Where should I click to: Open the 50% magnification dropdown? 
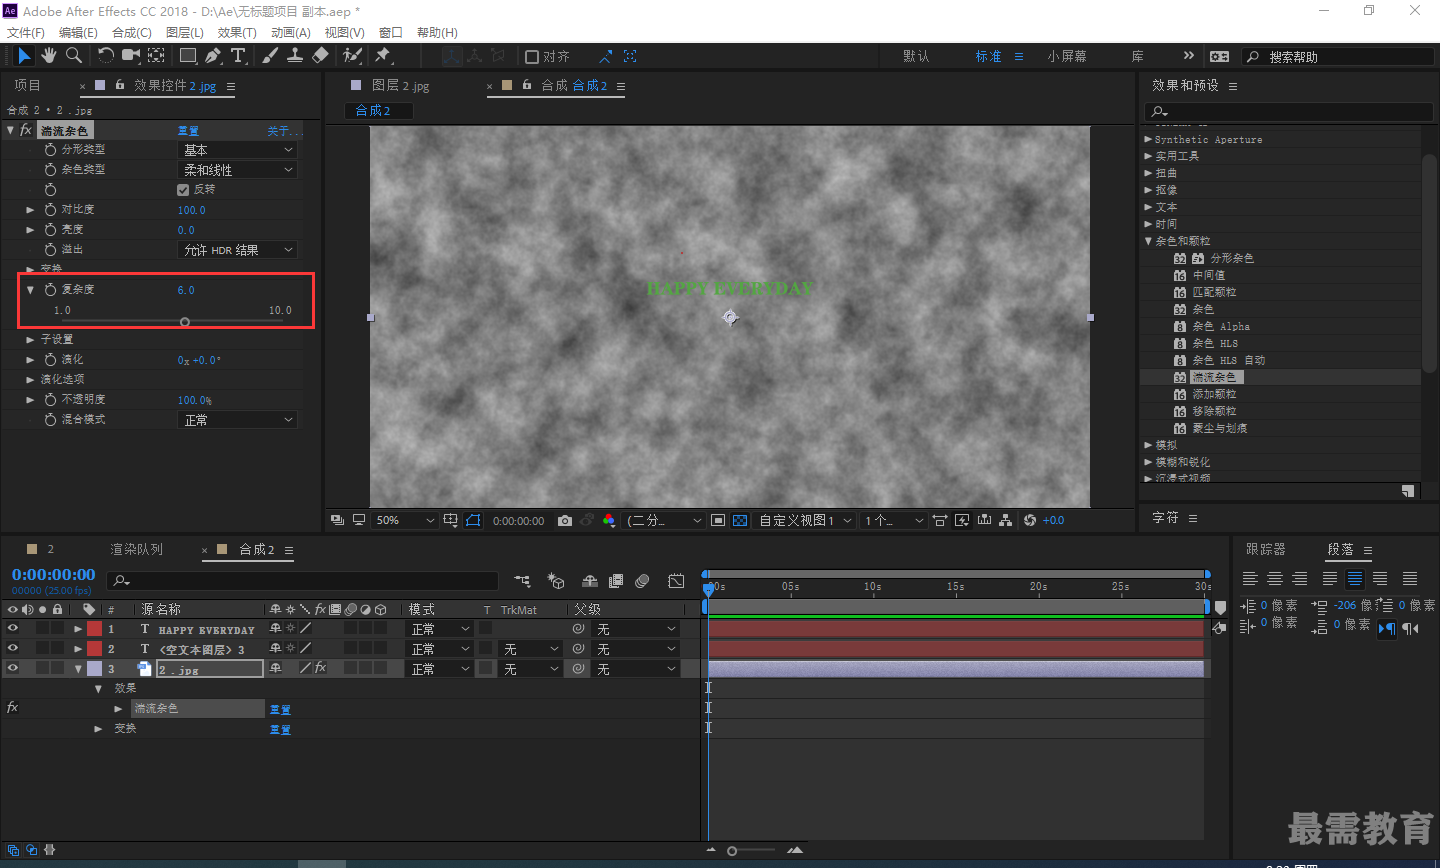(x=405, y=521)
